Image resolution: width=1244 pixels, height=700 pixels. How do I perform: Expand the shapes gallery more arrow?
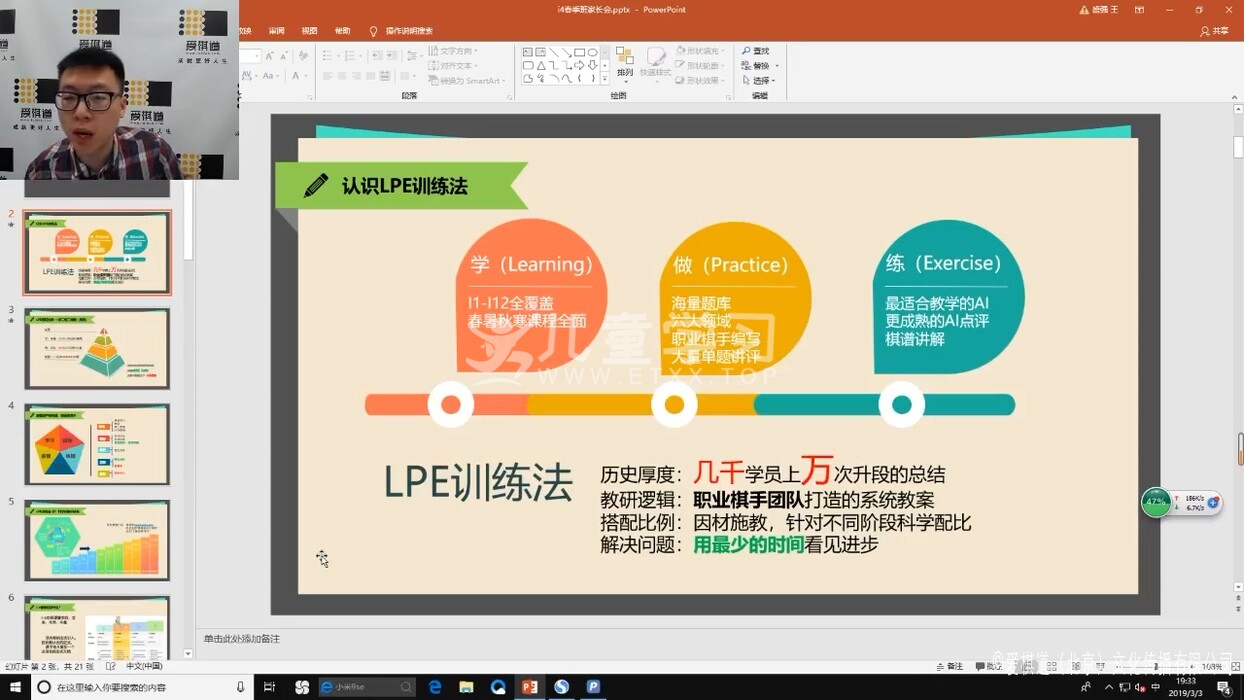(604, 78)
